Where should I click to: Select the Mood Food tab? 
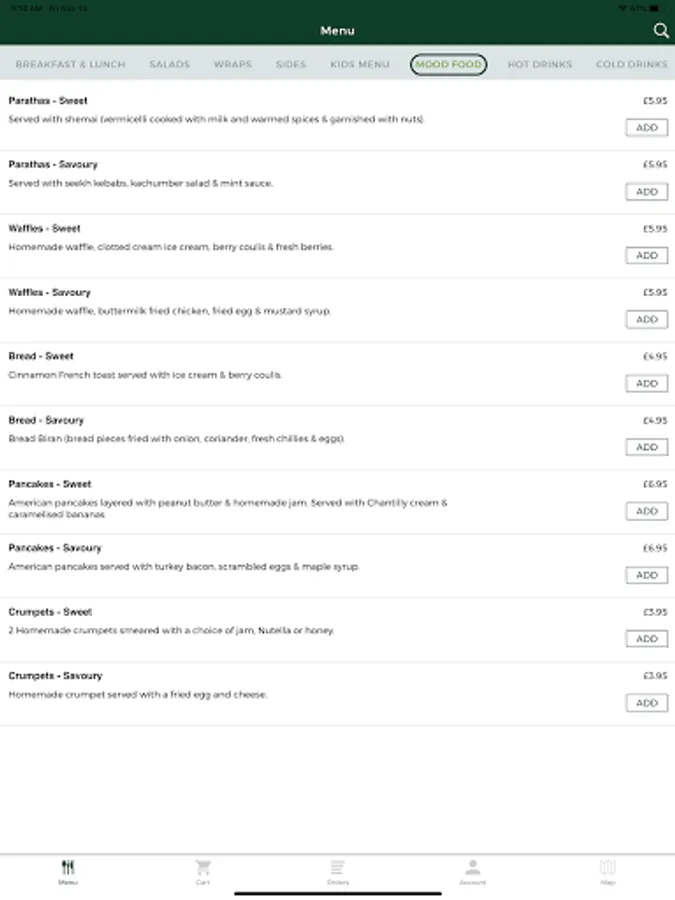point(449,64)
